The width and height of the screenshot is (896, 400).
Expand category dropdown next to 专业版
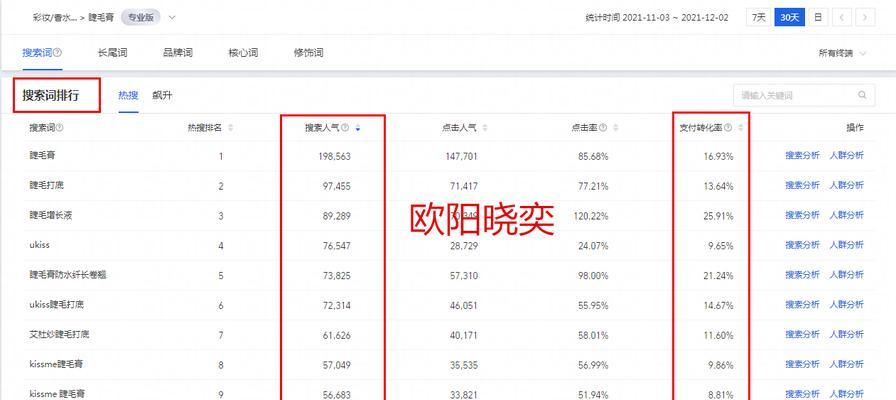(x=172, y=18)
